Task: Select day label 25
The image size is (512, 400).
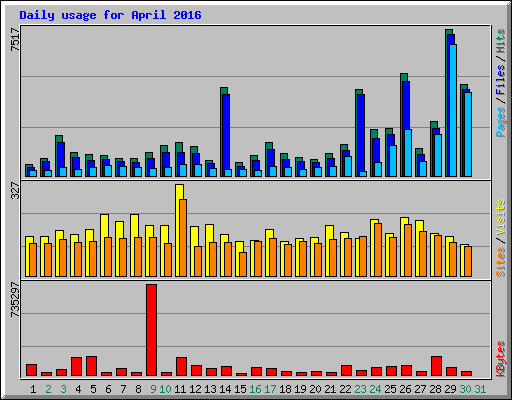Action: (390, 389)
